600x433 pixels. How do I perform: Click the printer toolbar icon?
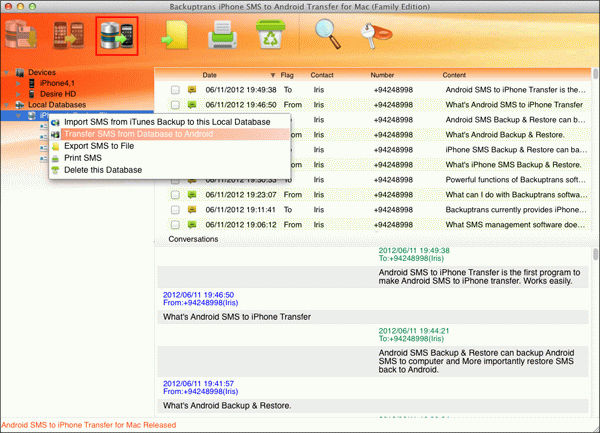pos(222,36)
